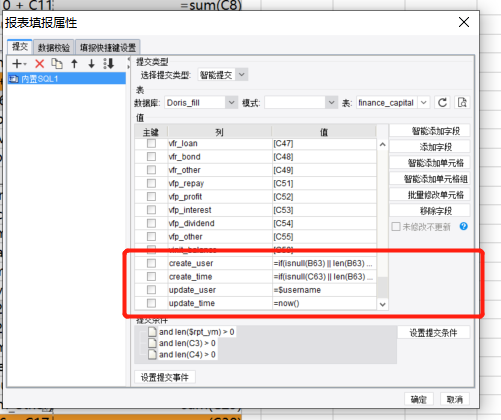Toggle primary key checkbox for create_user
The image size is (501, 420).
[151, 263]
